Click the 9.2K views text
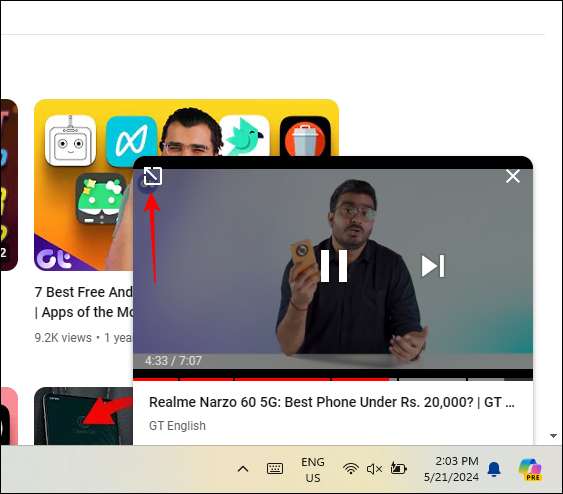 point(63,338)
